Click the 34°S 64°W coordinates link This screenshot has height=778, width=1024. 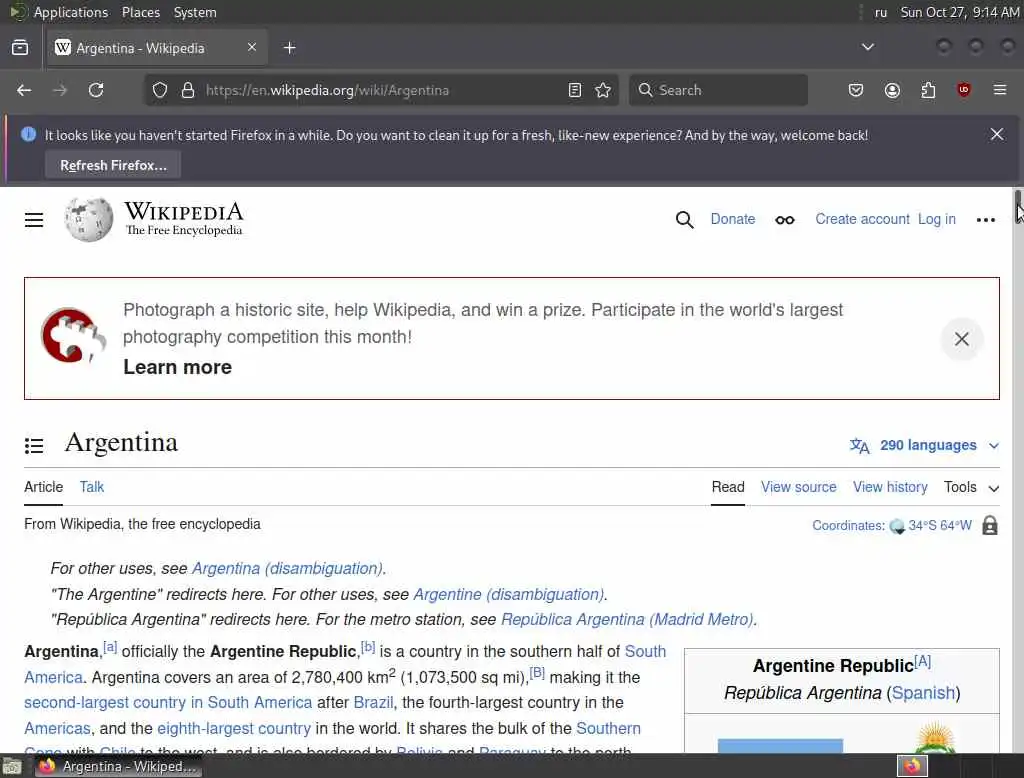(x=940, y=526)
